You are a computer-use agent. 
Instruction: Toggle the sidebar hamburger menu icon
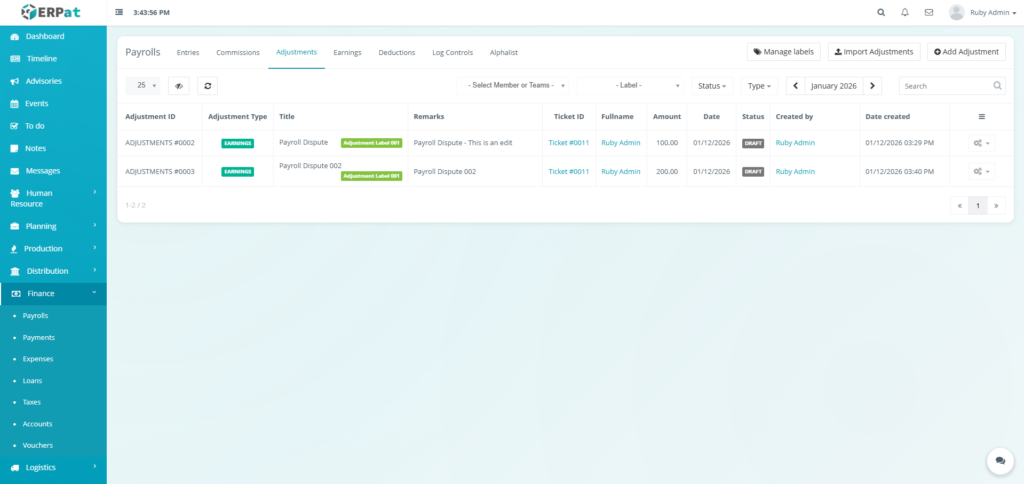120,13
